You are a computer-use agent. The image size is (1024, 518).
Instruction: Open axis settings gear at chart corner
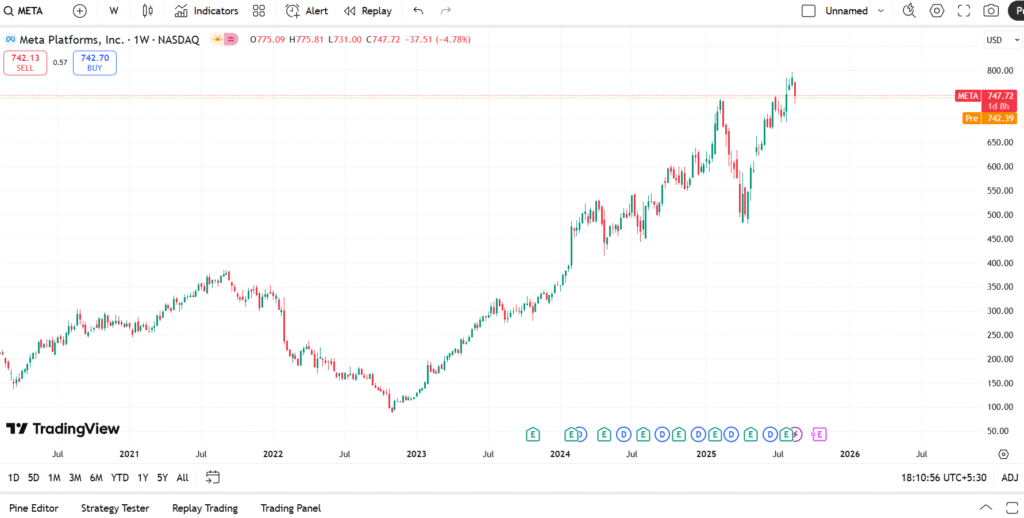click(1004, 453)
